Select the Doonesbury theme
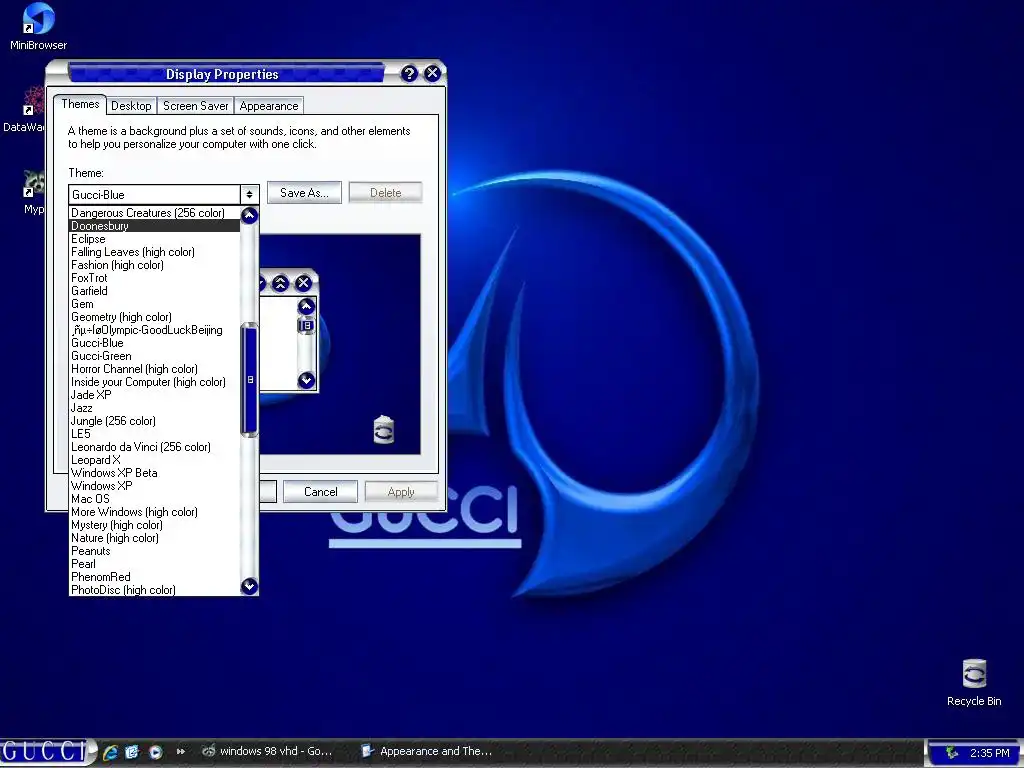Viewport: 1024px width, 768px height. tap(155, 226)
